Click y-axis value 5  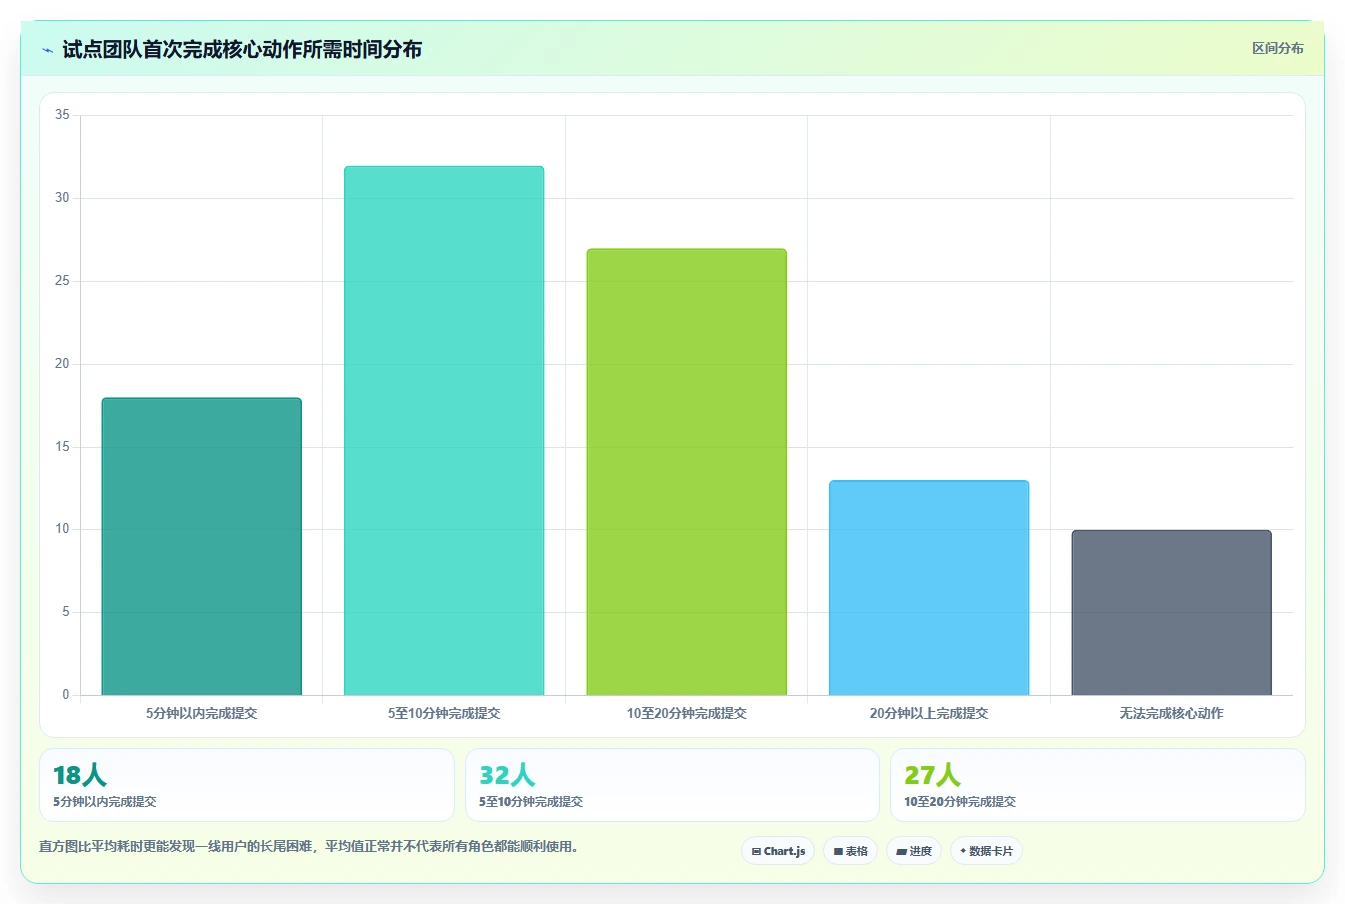[x=66, y=612]
